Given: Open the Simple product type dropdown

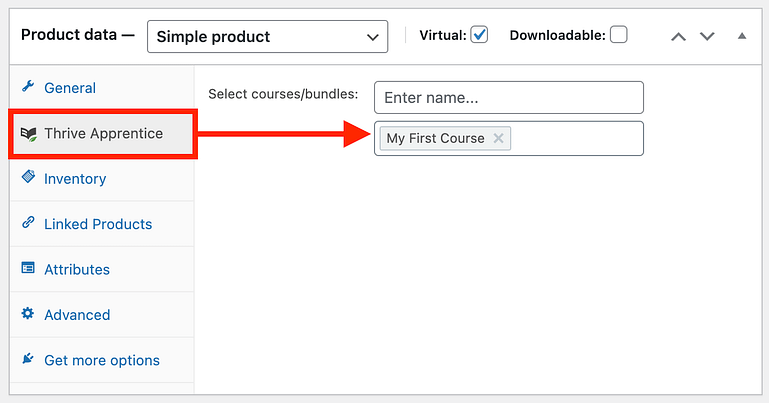Looking at the screenshot, I should pyautogui.click(x=267, y=36).
